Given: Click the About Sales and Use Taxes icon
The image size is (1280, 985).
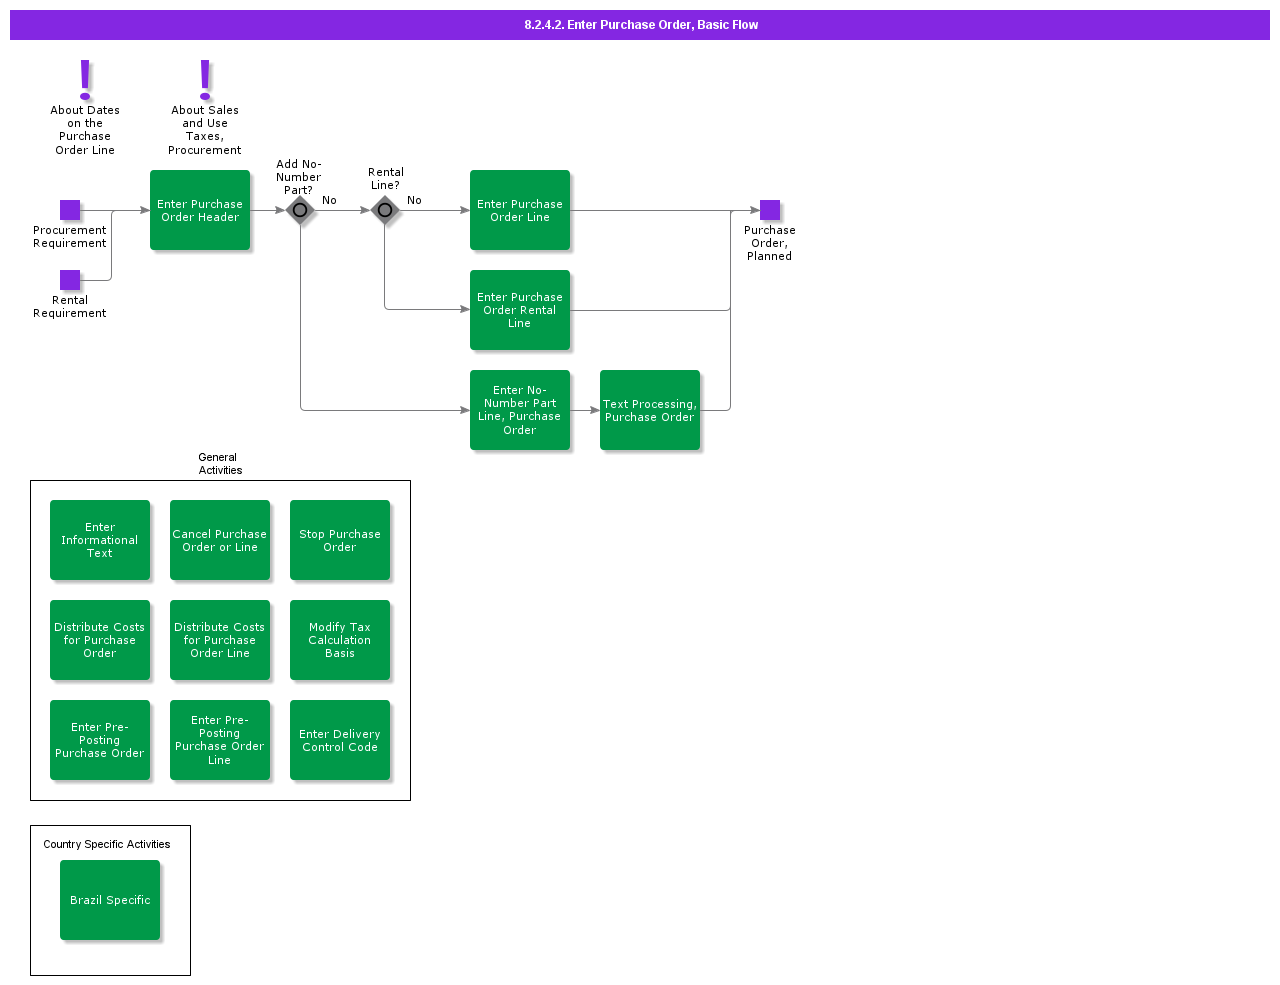Looking at the screenshot, I should [204, 77].
